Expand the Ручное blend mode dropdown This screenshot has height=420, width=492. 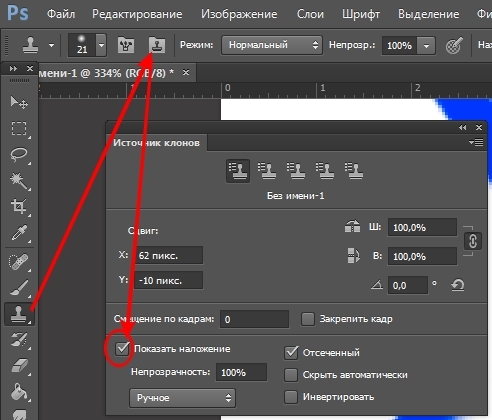point(182,398)
